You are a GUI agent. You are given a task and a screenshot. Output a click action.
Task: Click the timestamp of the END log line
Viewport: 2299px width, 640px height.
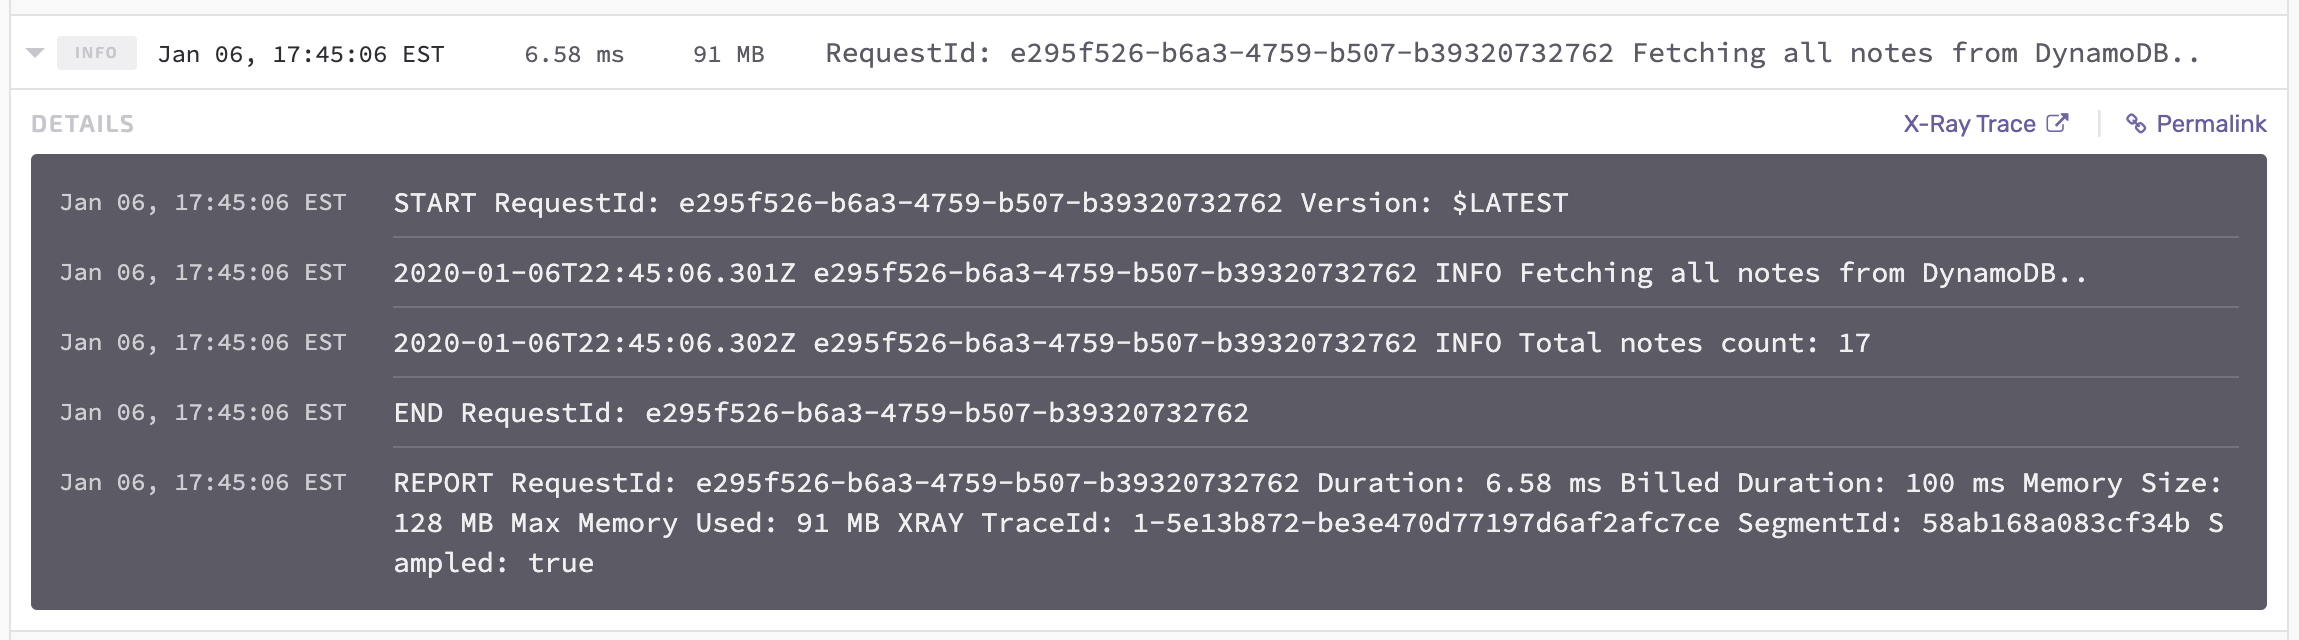pos(203,413)
